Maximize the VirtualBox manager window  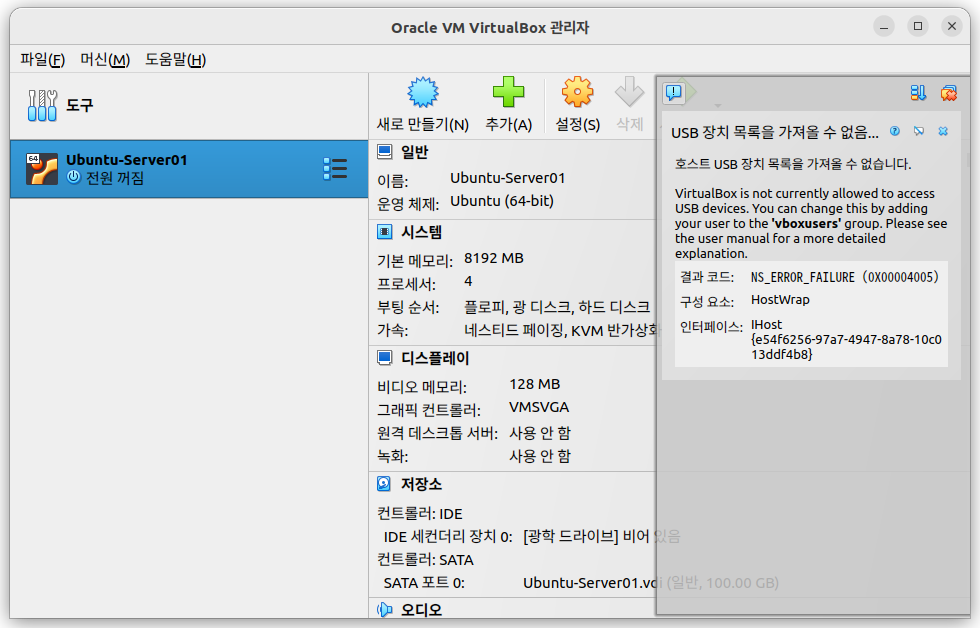tap(918, 26)
